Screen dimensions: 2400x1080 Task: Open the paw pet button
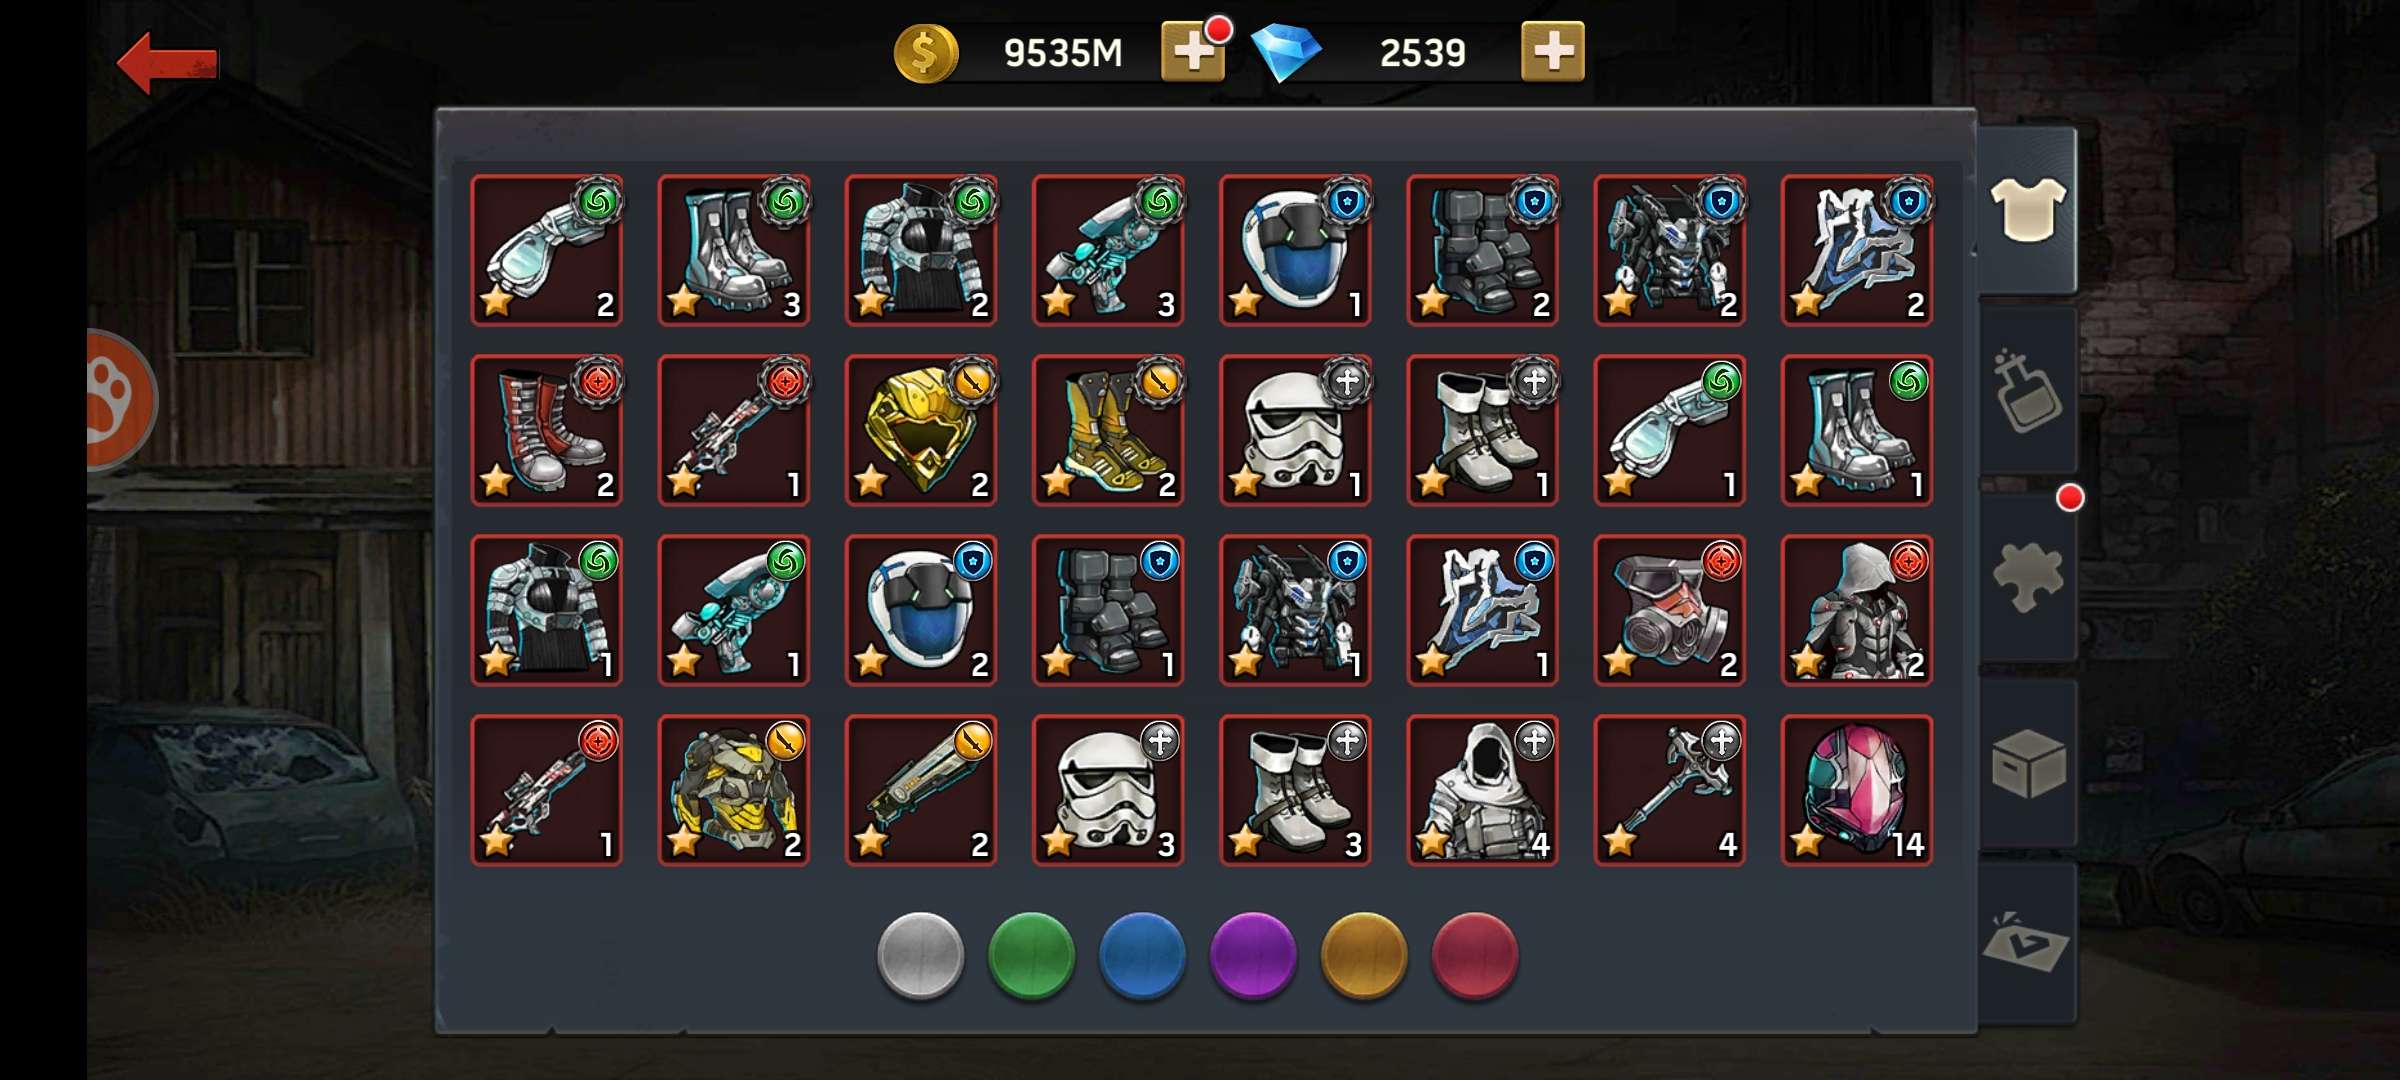tap(120, 399)
